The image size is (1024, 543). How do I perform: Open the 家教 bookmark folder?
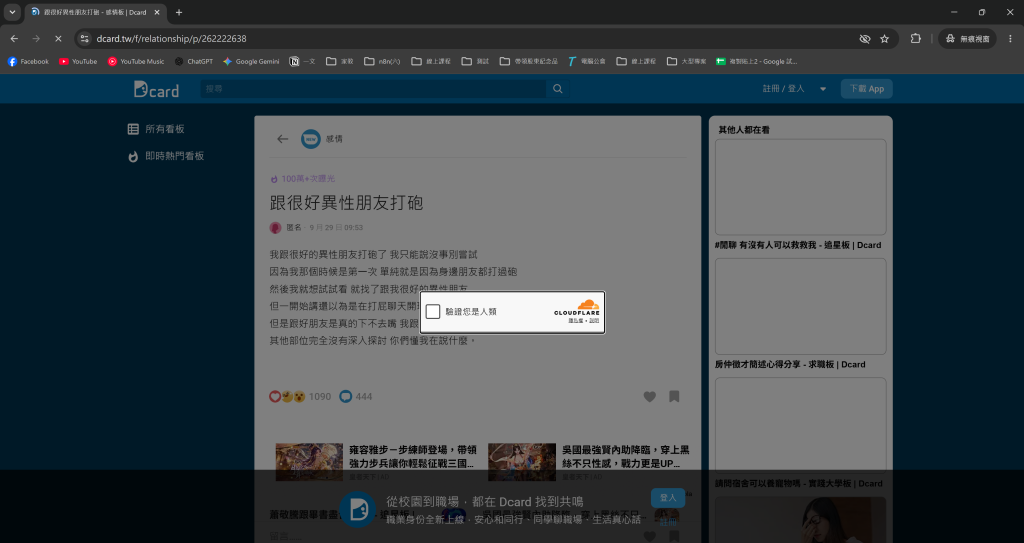tap(340, 61)
